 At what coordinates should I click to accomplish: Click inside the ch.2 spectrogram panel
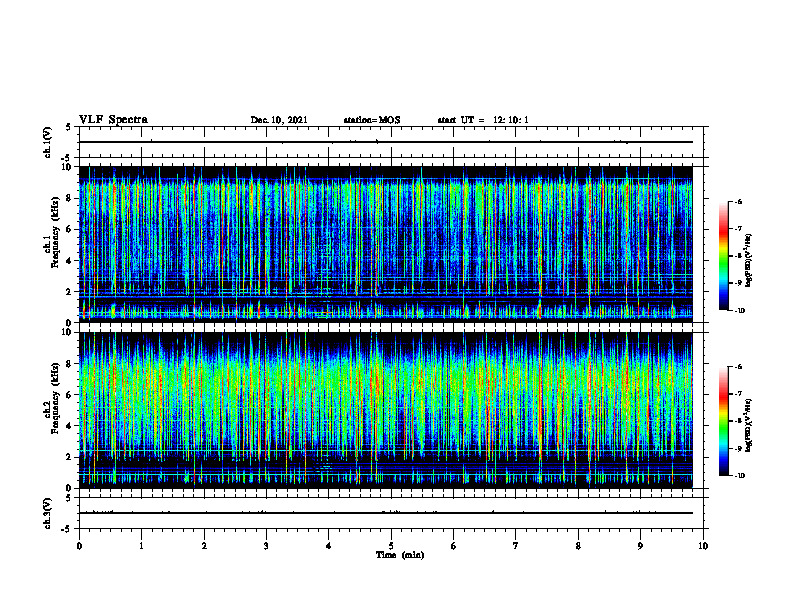click(385, 410)
